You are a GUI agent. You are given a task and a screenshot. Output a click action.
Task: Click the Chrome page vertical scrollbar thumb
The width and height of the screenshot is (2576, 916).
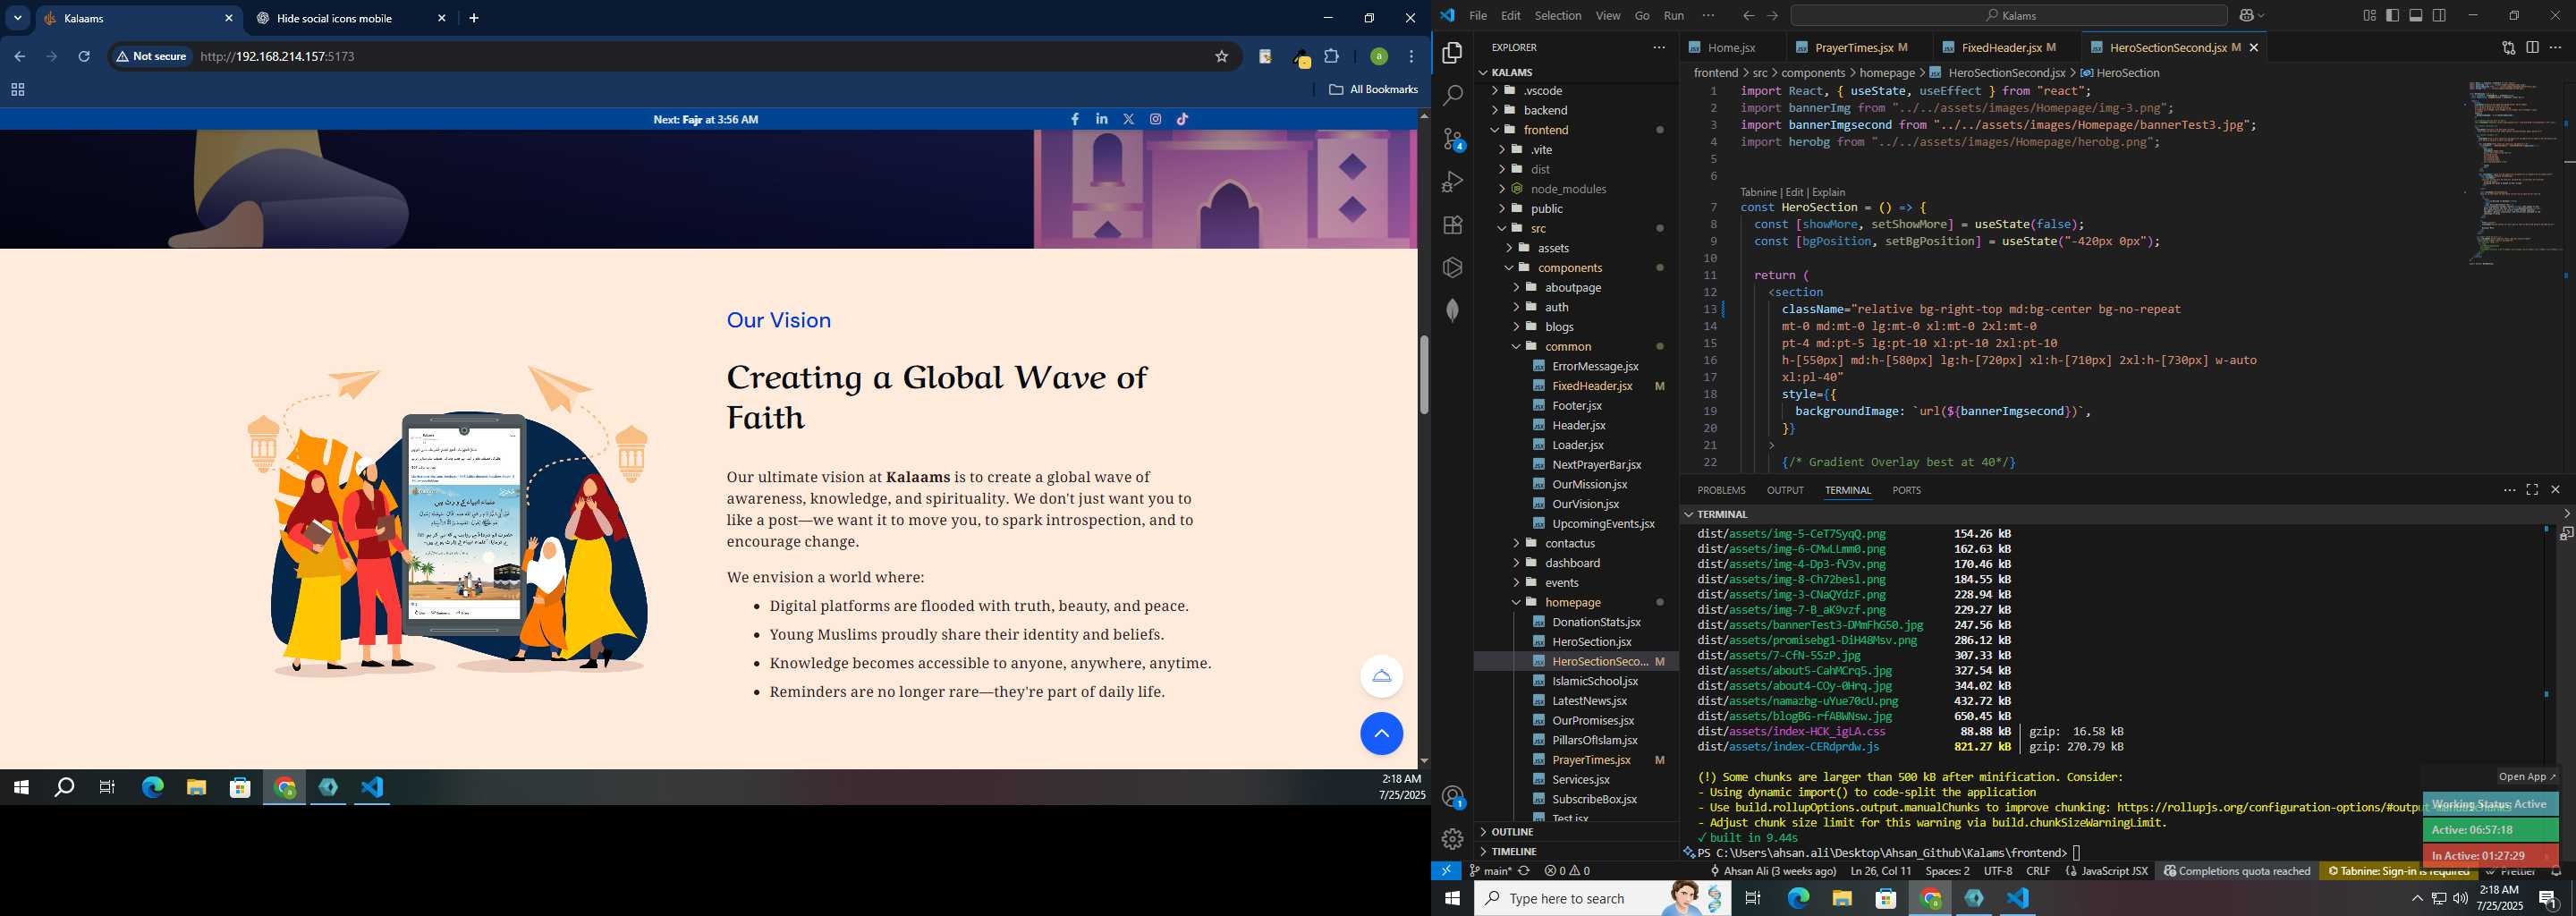(1423, 375)
